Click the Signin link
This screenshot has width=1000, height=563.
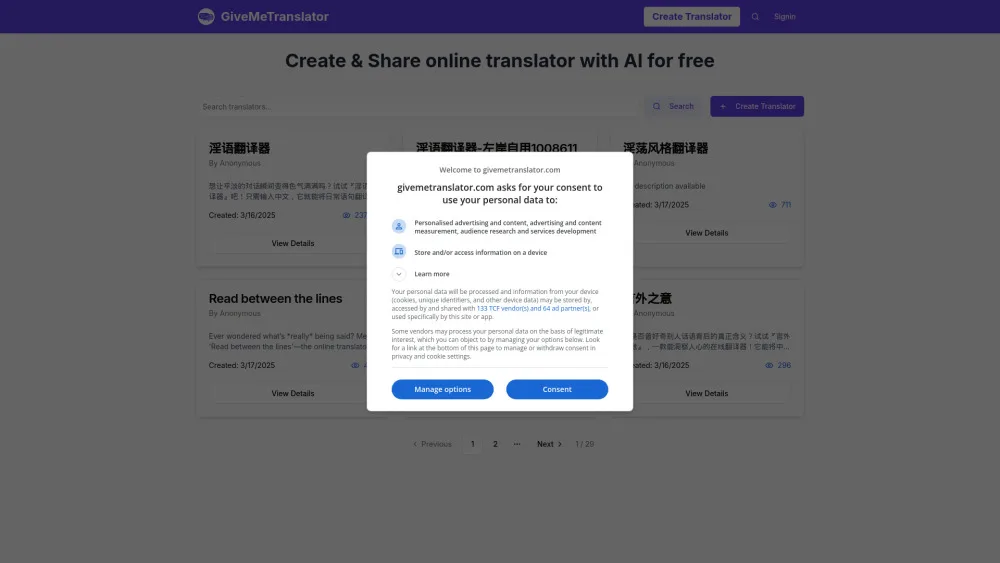coord(784,17)
